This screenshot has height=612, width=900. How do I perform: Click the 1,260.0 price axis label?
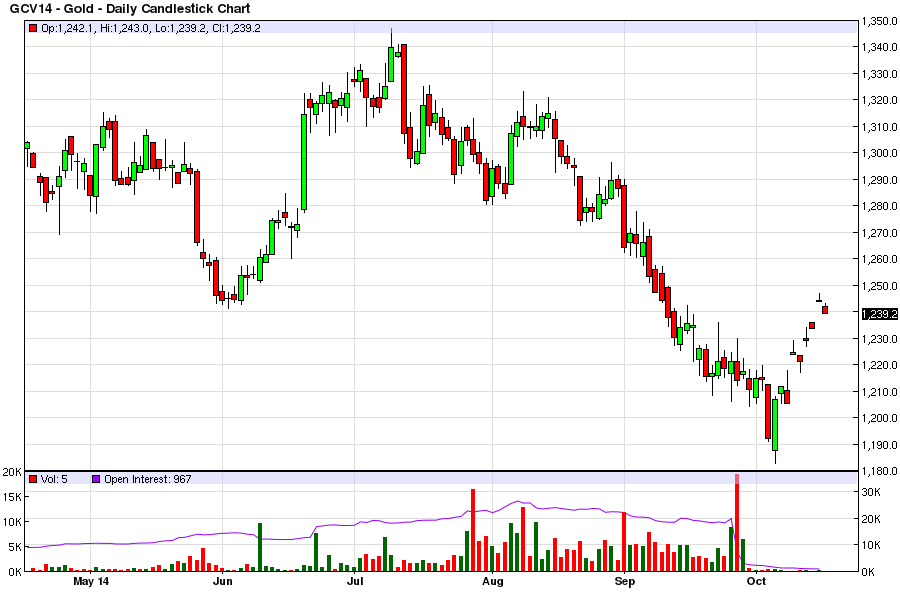(879, 259)
